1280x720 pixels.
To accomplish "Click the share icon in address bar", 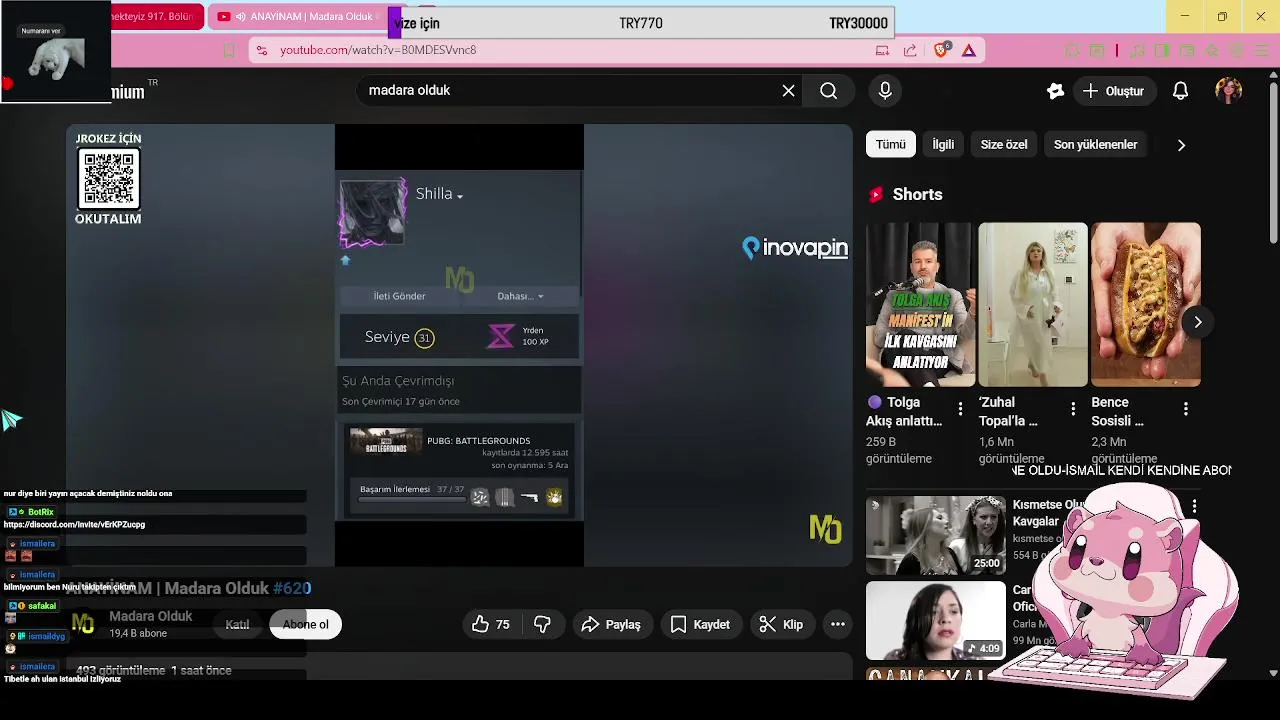I will pos(910,50).
